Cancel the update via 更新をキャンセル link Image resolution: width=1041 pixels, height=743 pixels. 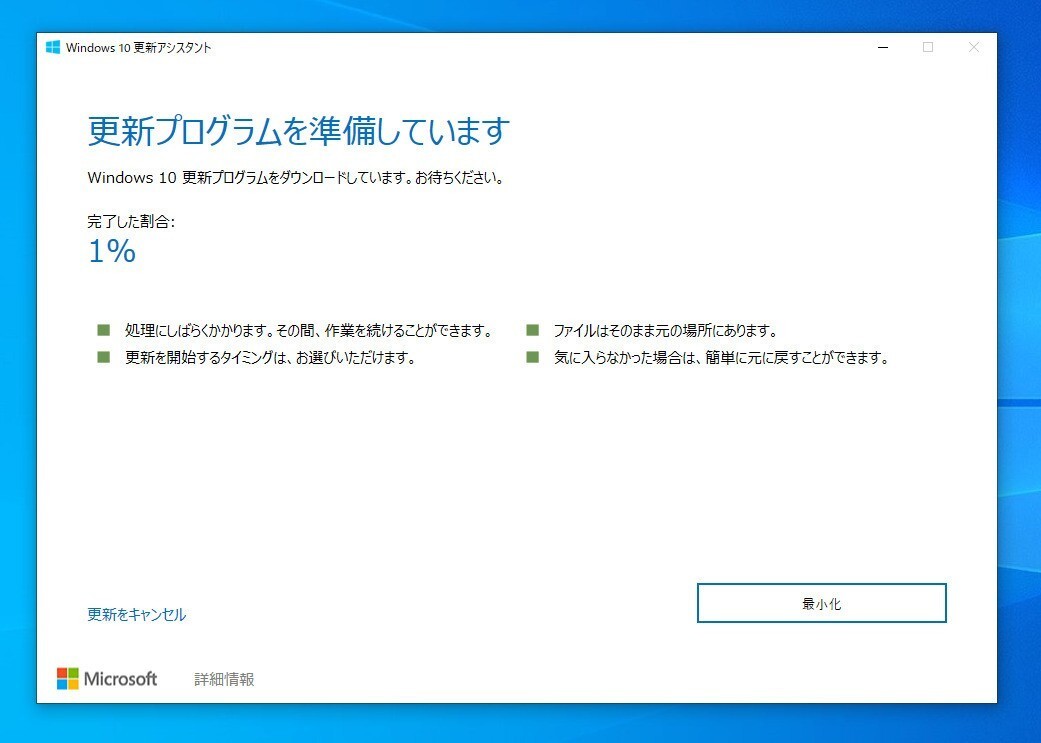(137, 614)
